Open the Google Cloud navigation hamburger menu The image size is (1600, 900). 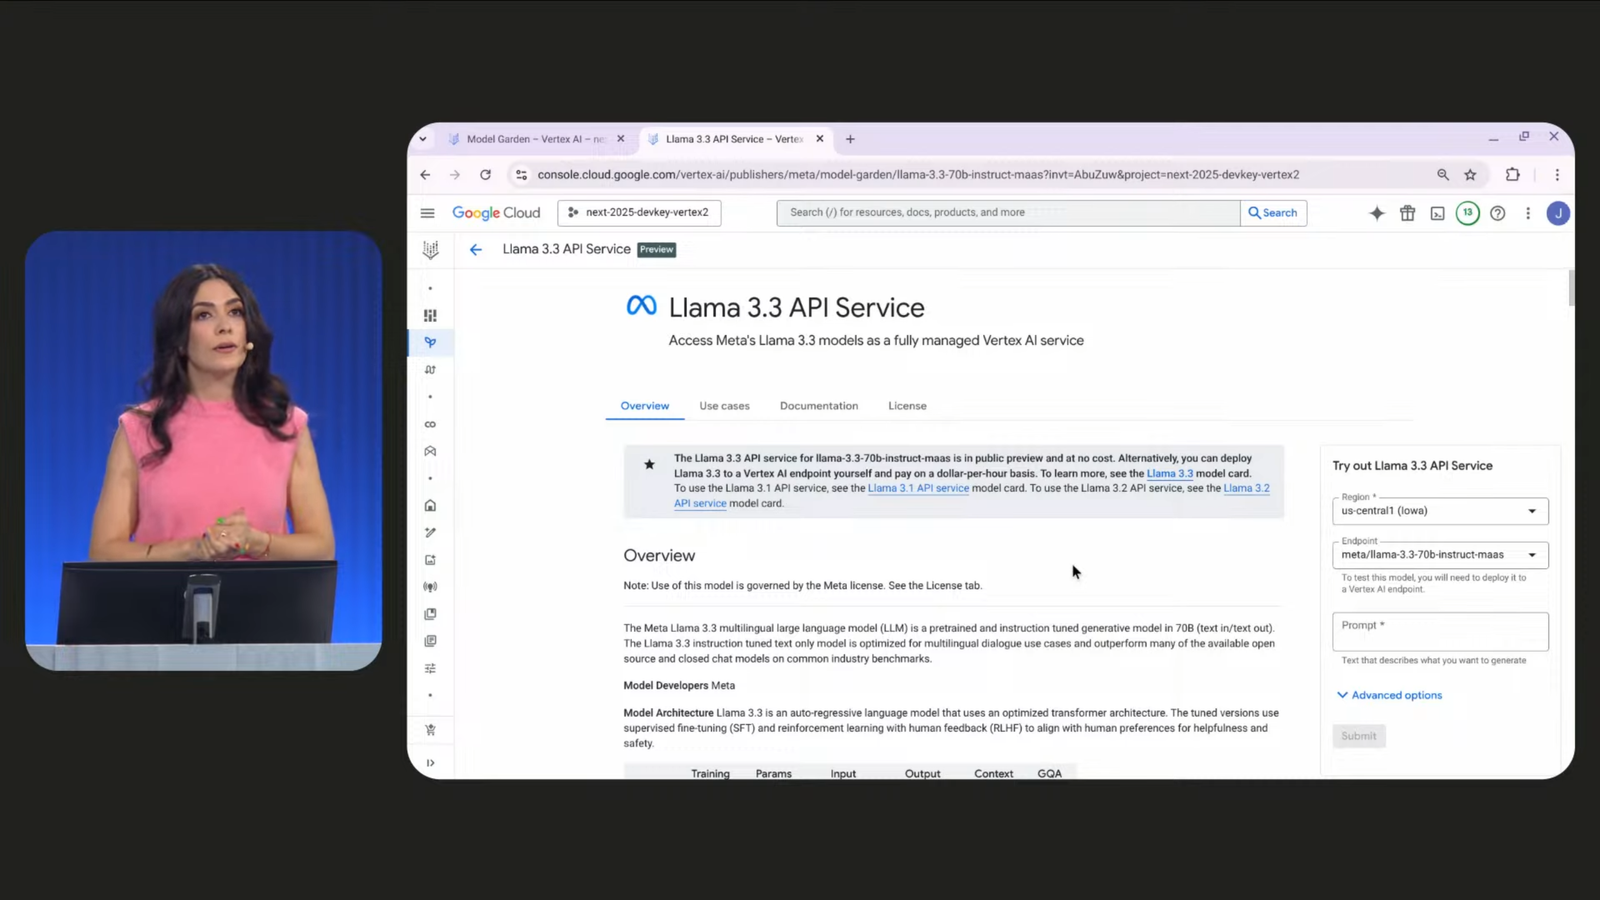(x=427, y=213)
